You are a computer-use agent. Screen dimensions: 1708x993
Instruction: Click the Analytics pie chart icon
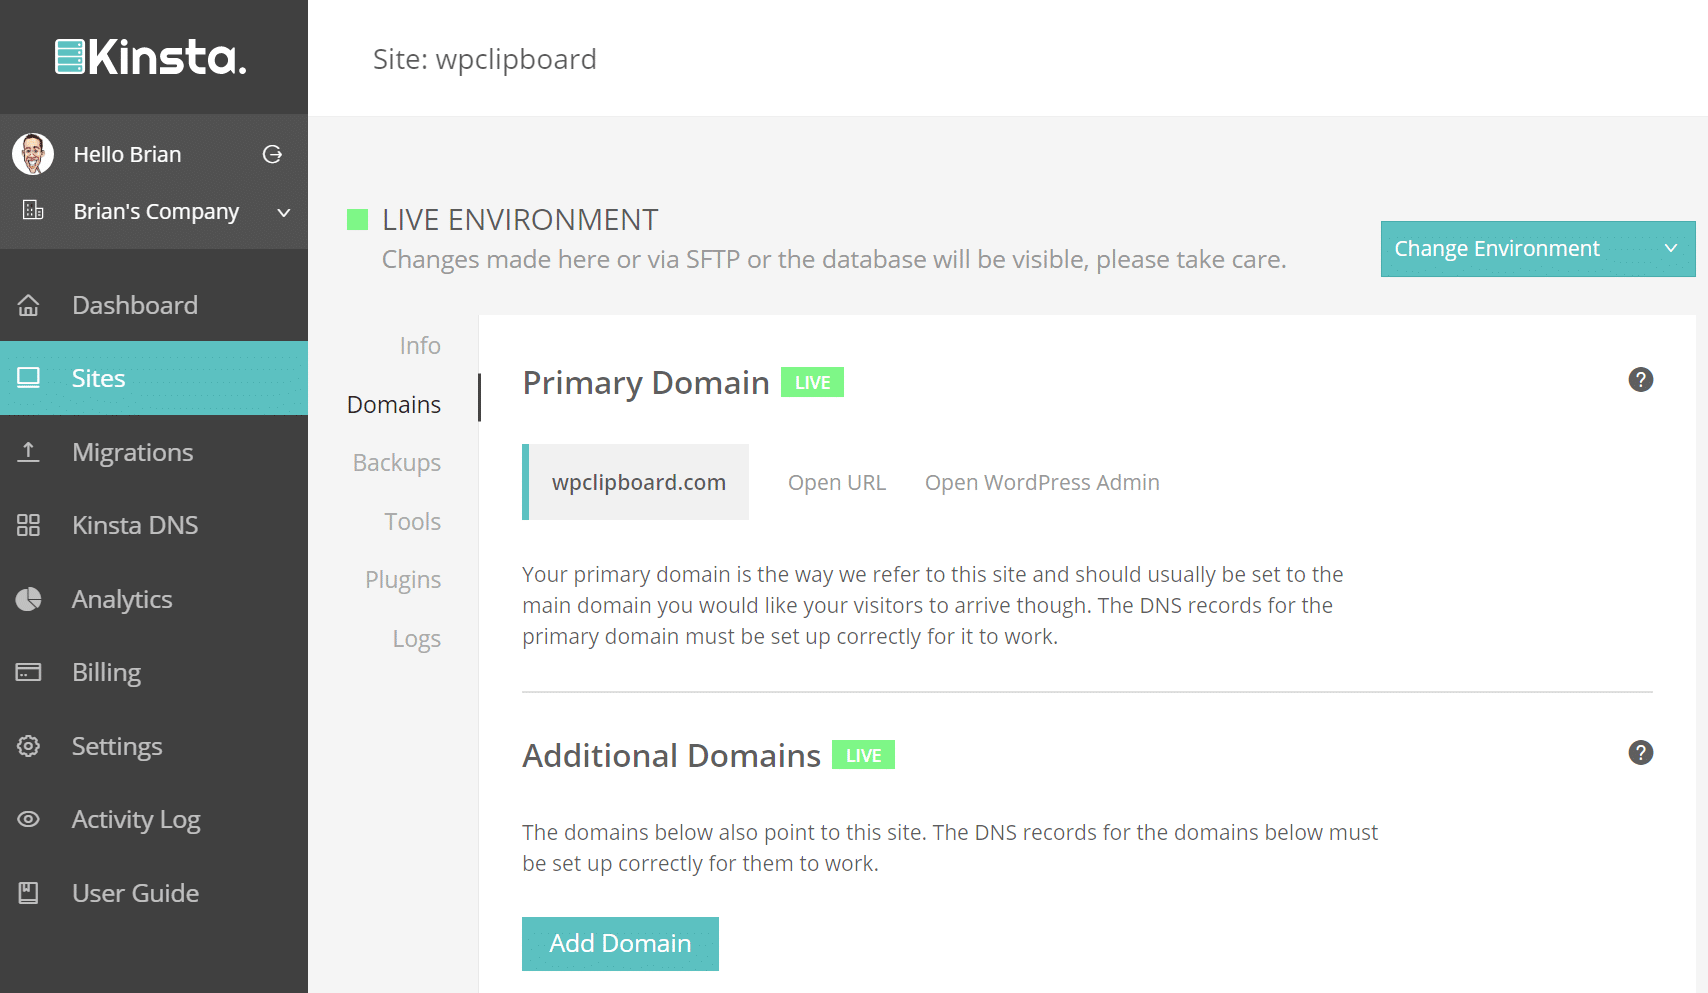point(29,599)
